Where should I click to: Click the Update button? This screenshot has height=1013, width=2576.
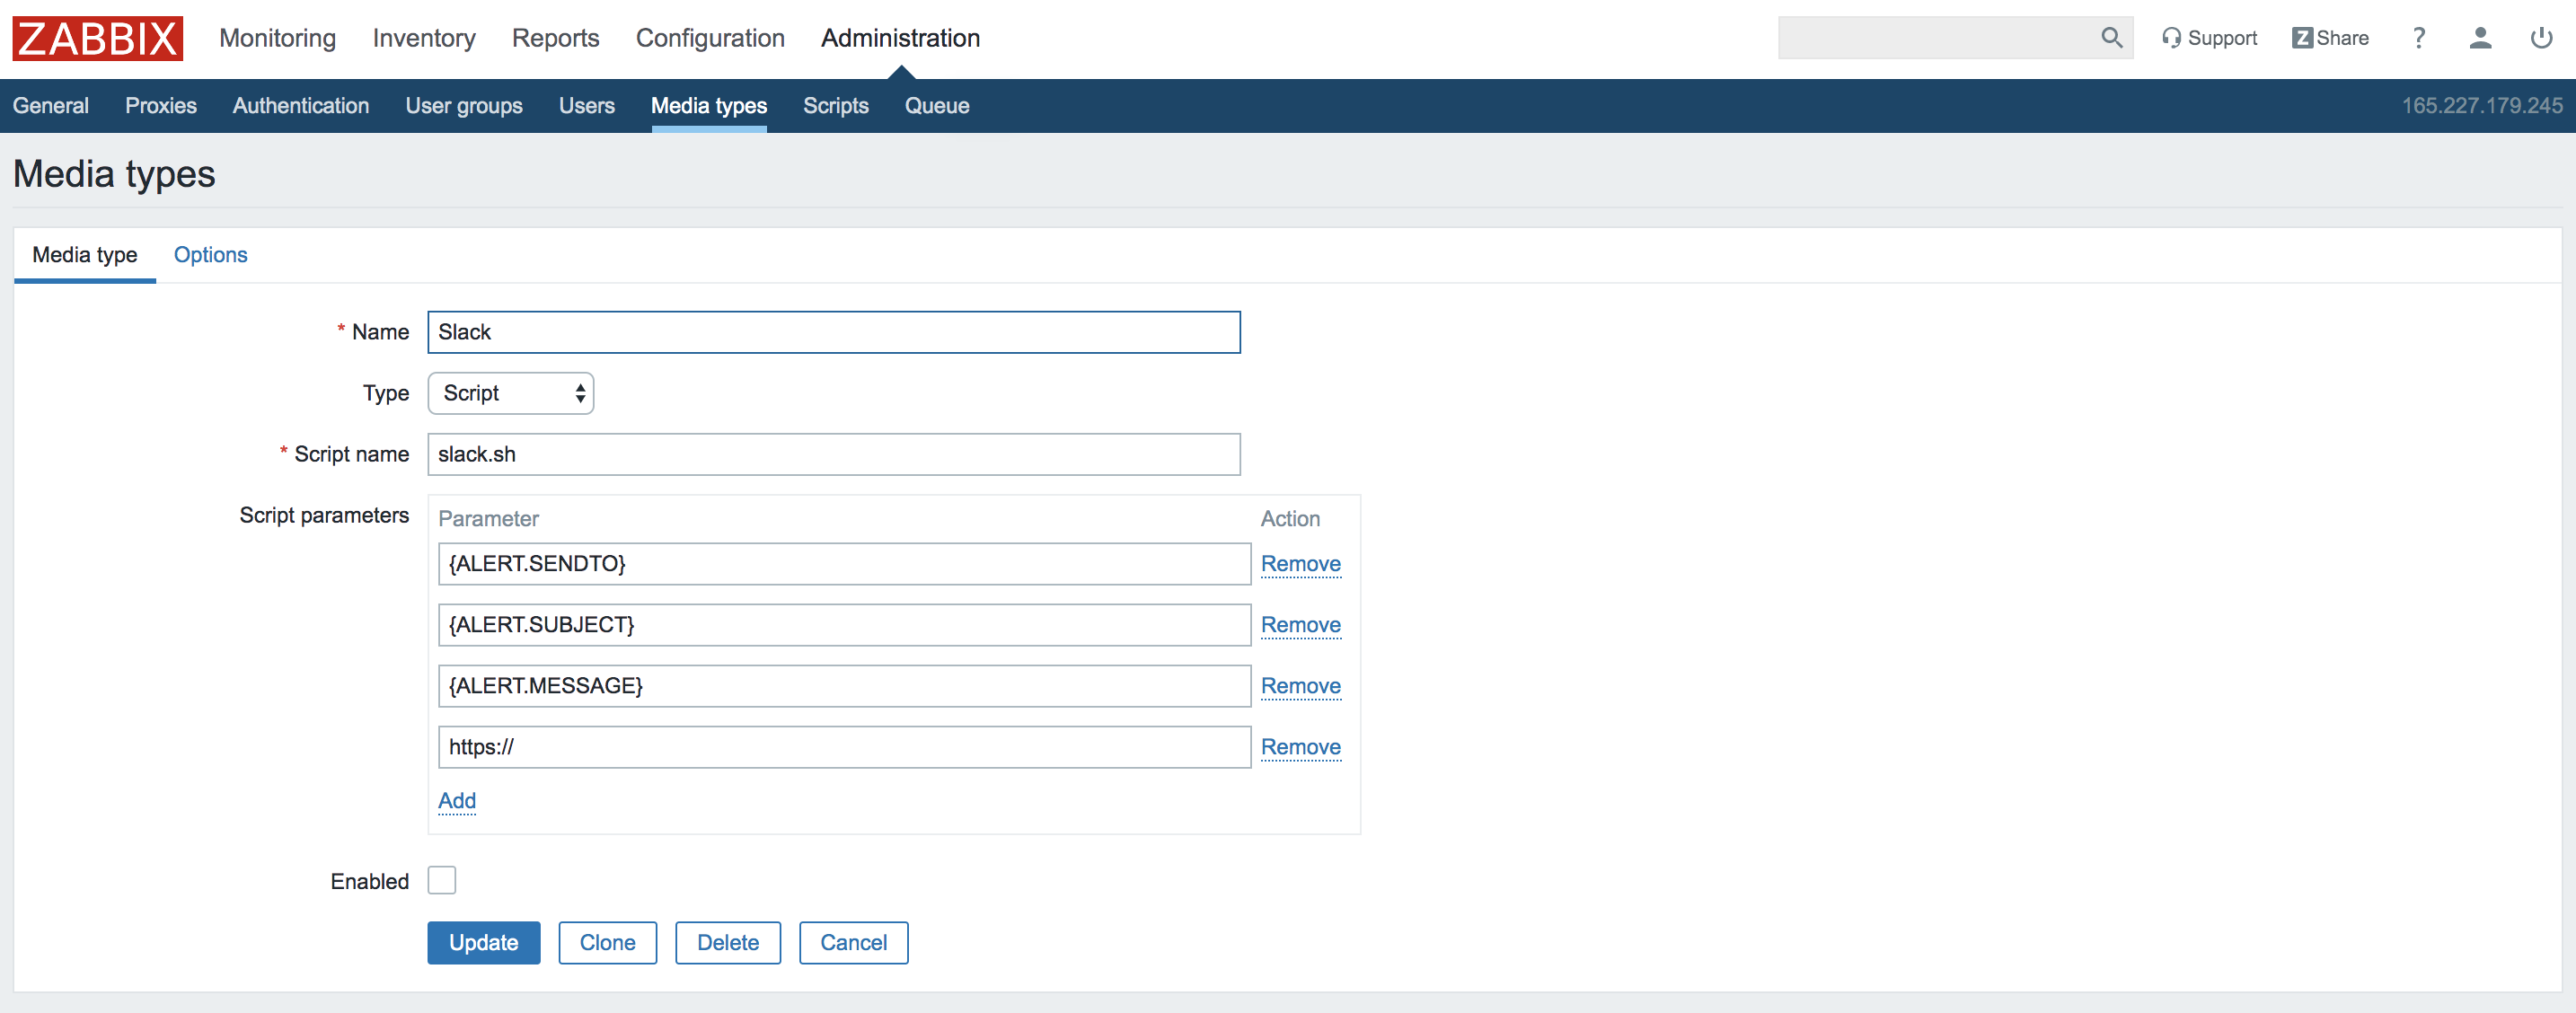tap(483, 942)
